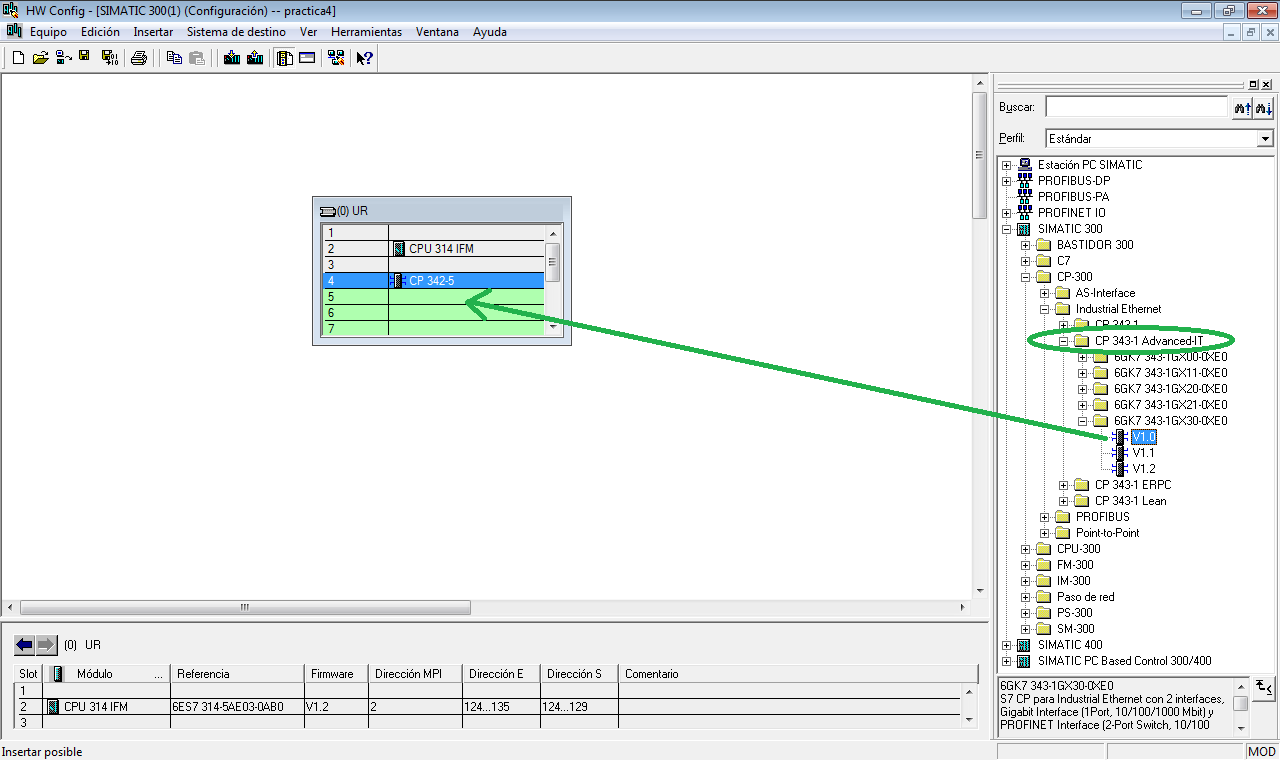Click the context help arrow icon
This screenshot has height=760, width=1280.
tap(365, 58)
